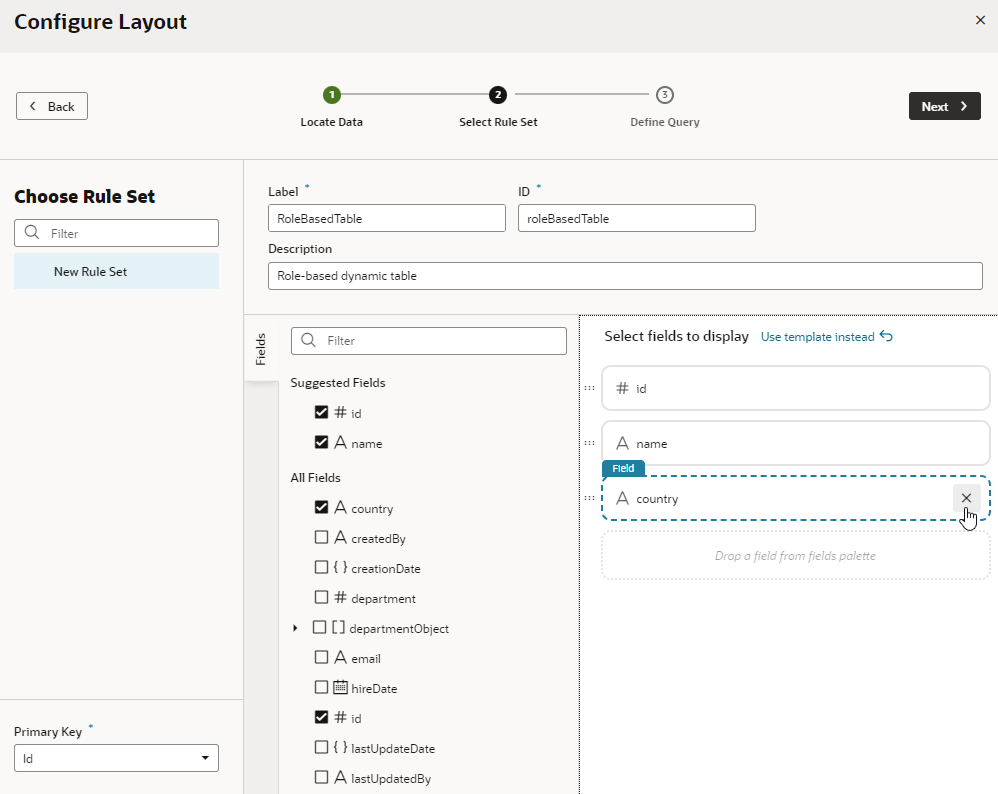998x794 pixels.
Task: Click the undo arrow next to Use template
Action: click(x=886, y=336)
